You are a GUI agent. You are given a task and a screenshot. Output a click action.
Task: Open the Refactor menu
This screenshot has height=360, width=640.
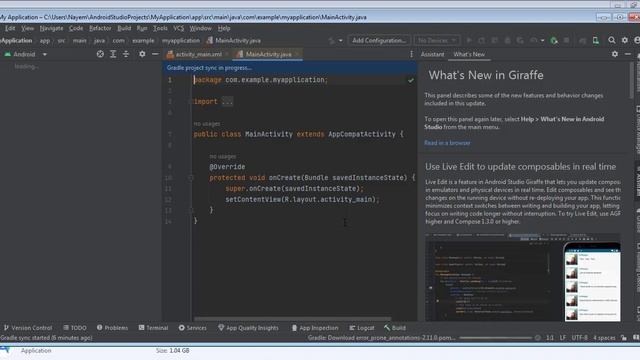tap(100, 28)
